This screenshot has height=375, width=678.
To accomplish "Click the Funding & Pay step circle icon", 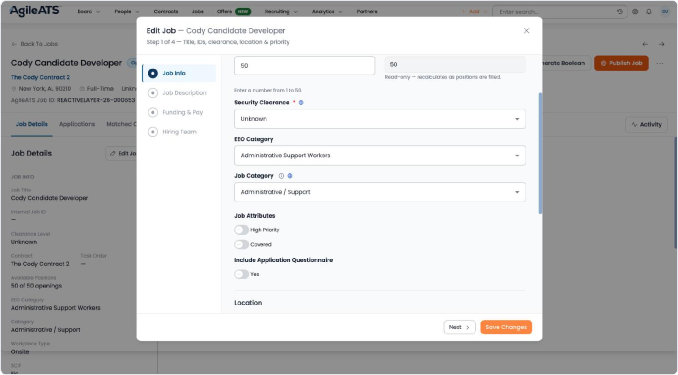I will click(x=153, y=112).
